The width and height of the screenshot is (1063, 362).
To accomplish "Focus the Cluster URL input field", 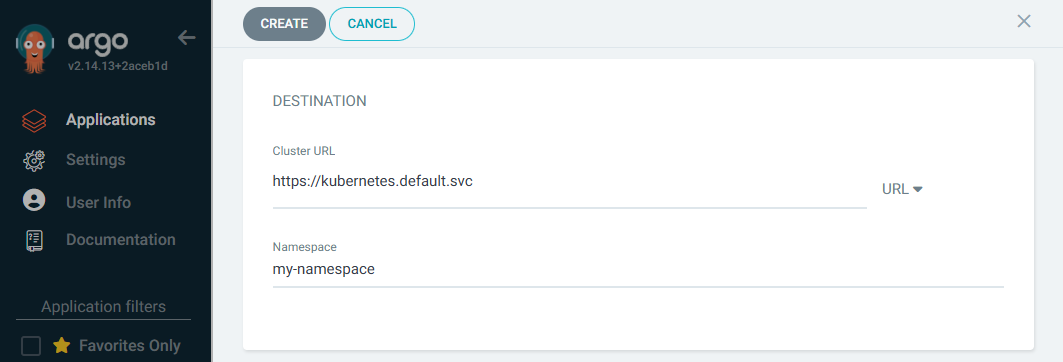I will 569,182.
